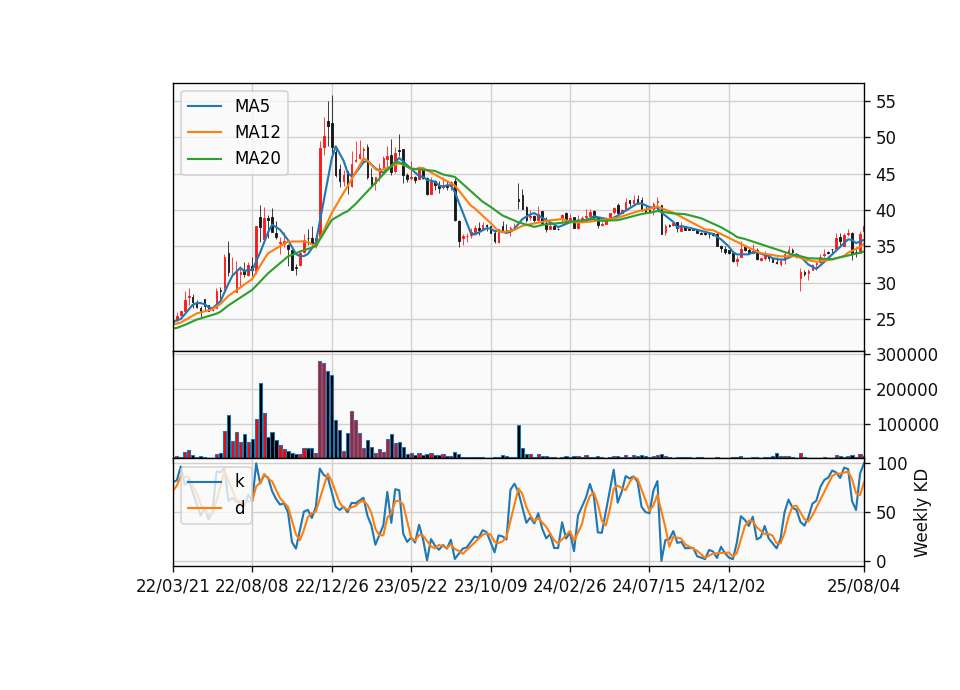Click the MA12 legend label
This screenshot has width=960, height=690.
[x=257, y=132]
